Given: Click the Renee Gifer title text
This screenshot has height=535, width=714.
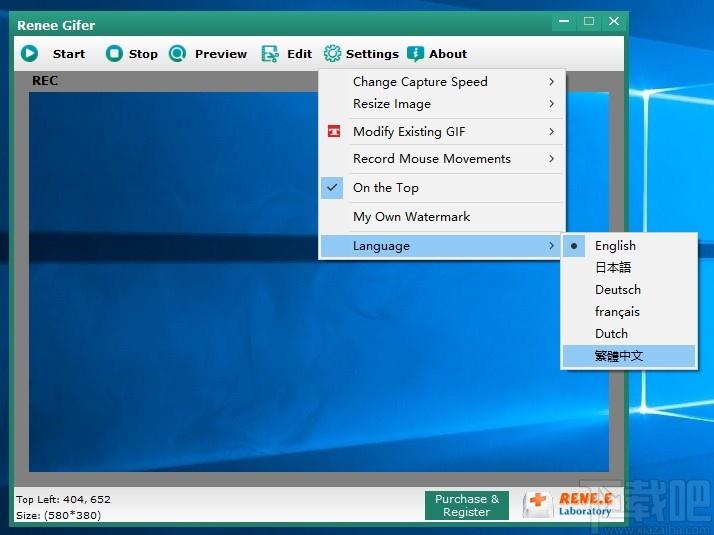Looking at the screenshot, I should [56, 25].
